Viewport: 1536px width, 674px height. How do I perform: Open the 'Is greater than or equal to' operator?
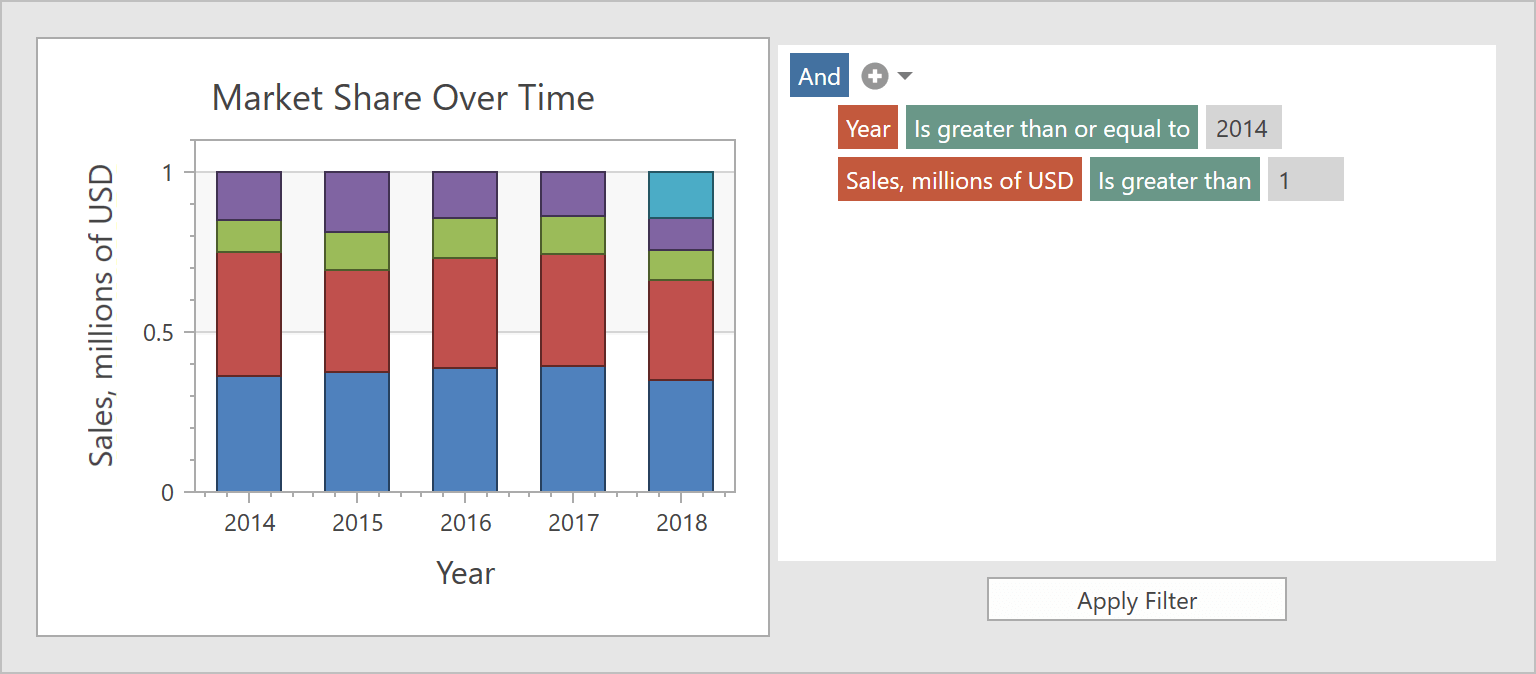coord(1051,128)
